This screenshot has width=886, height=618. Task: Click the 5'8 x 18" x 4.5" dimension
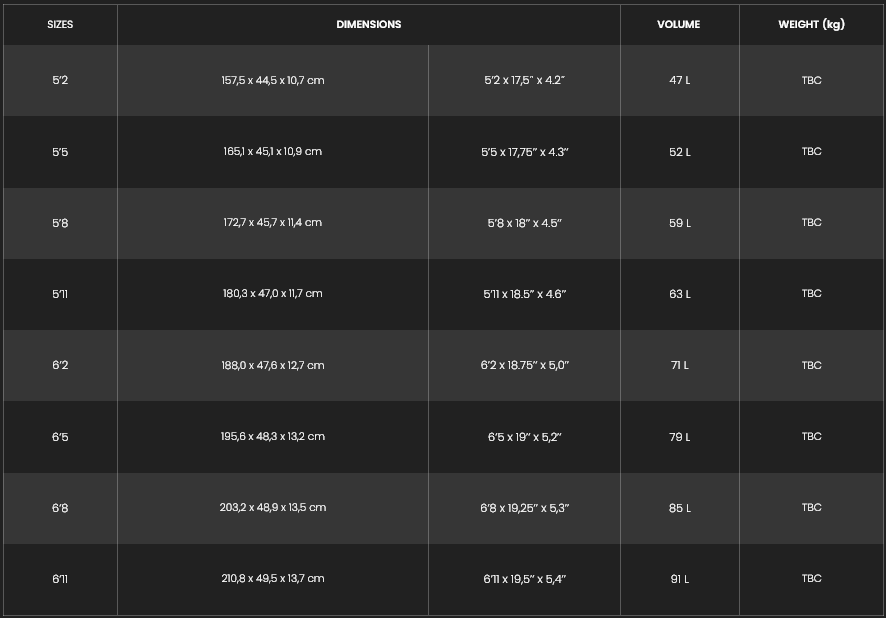coord(524,223)
